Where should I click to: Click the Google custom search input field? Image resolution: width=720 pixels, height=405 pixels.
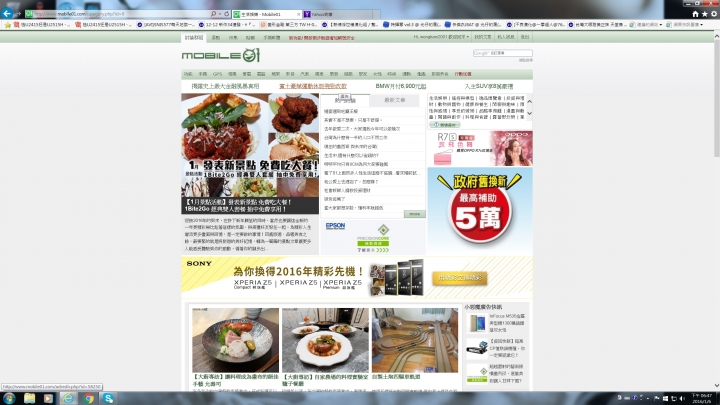pos(502,53)
